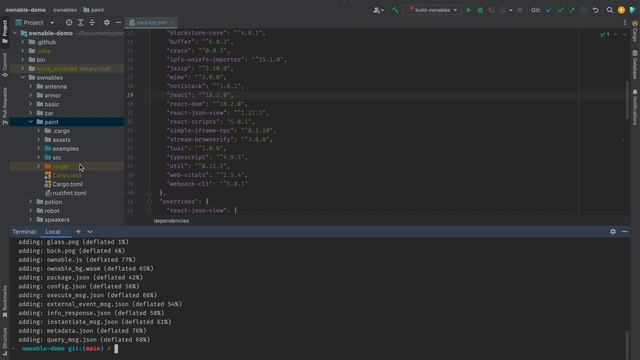This screenshot has width=640, height=360.
Task: Open IDE updates orange icon
Action: coord(621,10)
